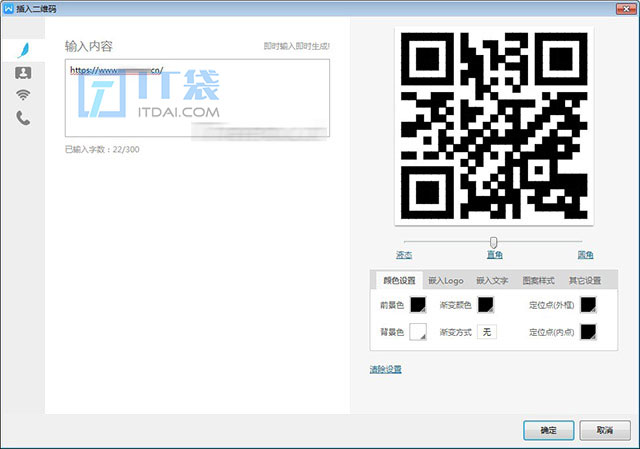Set corner style to 液态
Image resolution: width=640 pixels, height=449 pixels.
click(x=404, y=255)
